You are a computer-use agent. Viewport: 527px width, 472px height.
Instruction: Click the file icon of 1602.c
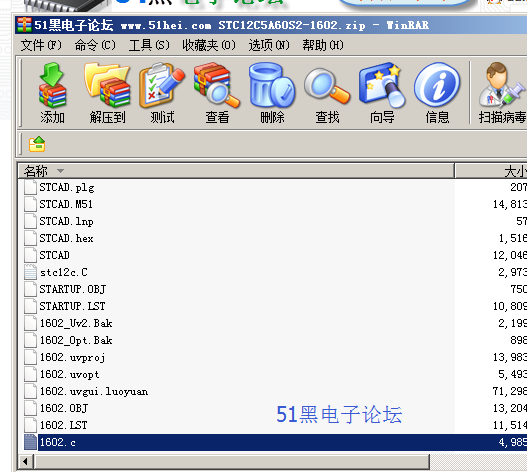(30, 442)
